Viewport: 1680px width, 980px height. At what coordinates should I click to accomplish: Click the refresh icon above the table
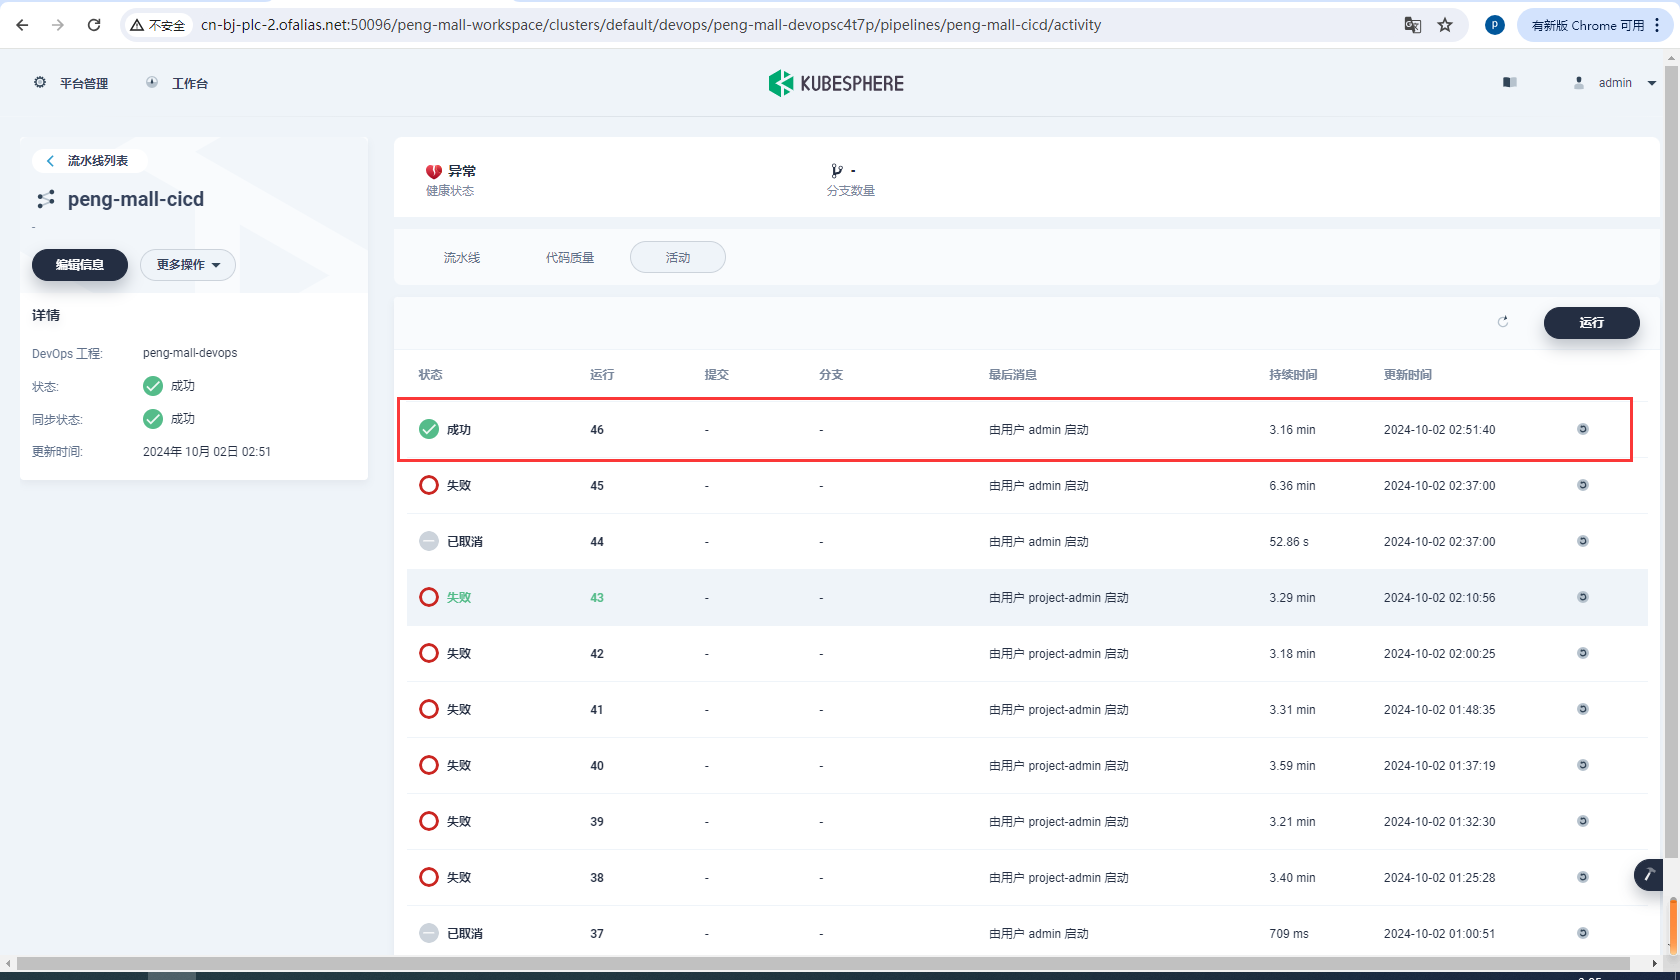(x=1503, y=322)
